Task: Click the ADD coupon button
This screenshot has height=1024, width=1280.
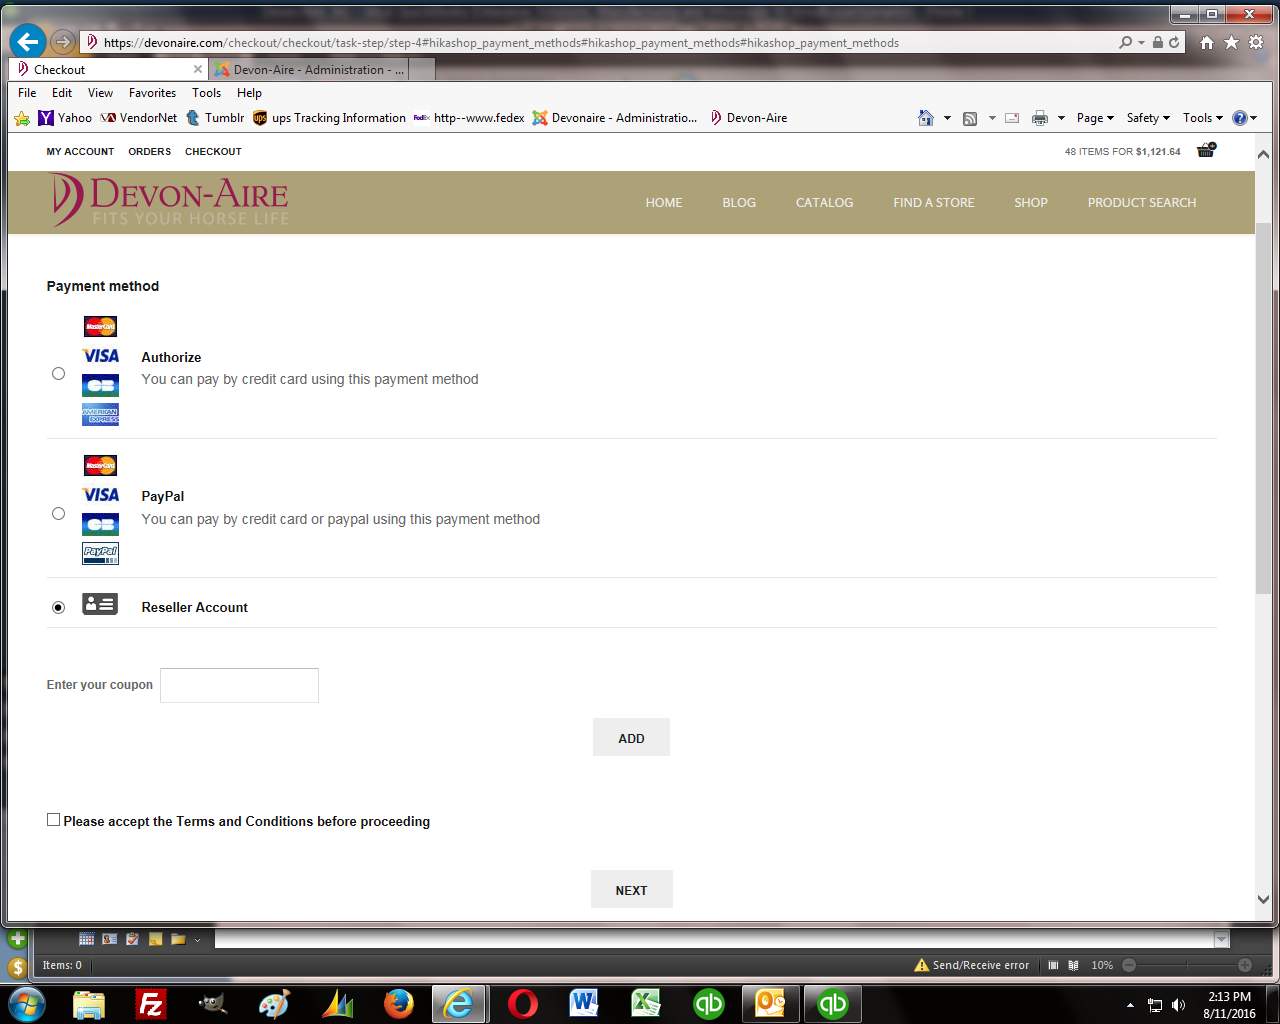Action: (x=631, y=738)
